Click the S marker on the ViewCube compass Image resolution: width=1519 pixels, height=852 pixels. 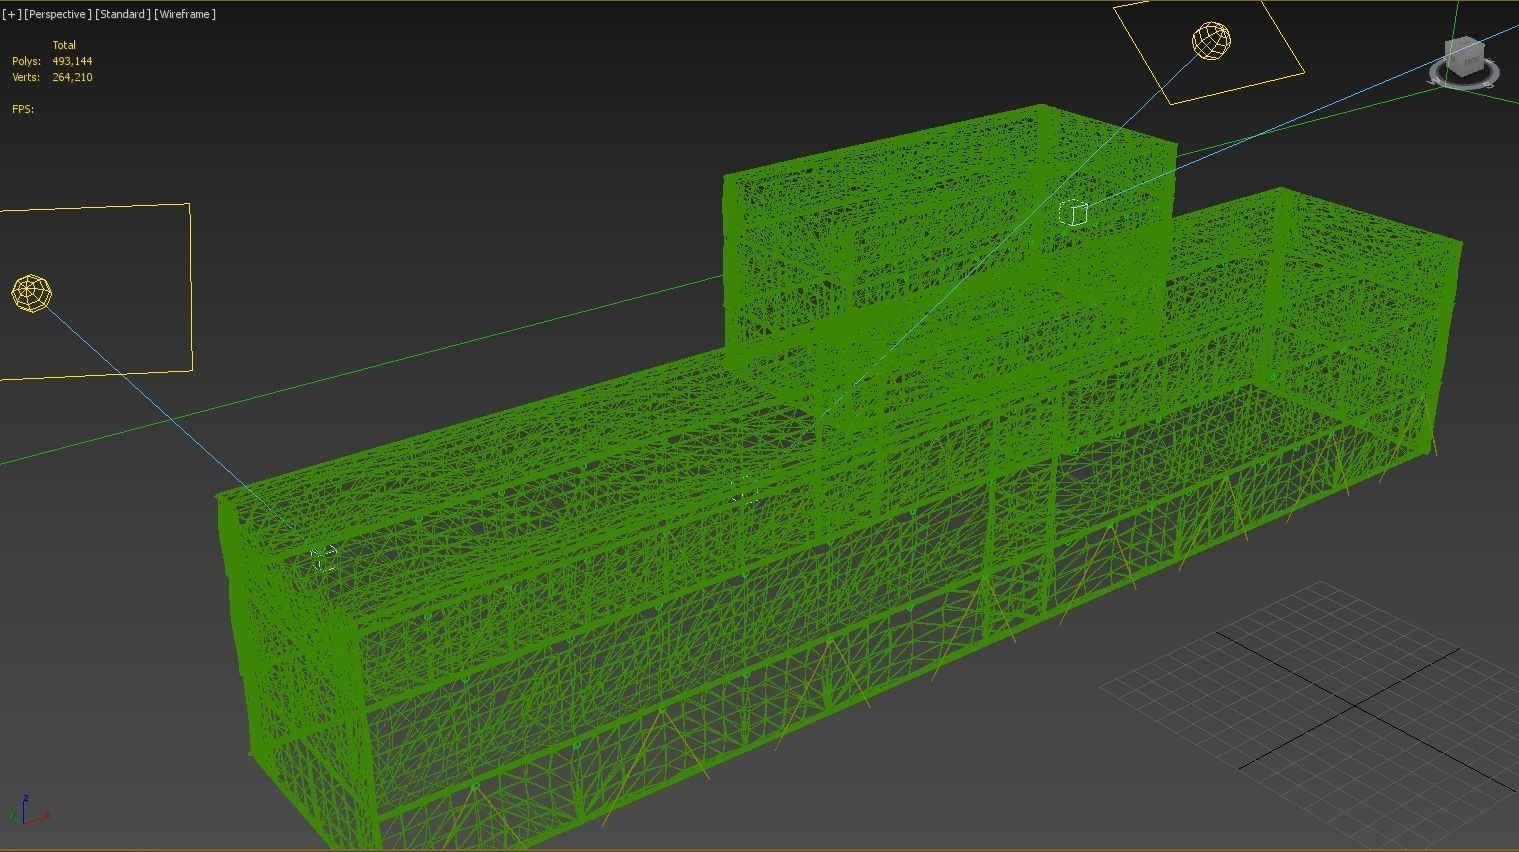tap(1488, 84)
